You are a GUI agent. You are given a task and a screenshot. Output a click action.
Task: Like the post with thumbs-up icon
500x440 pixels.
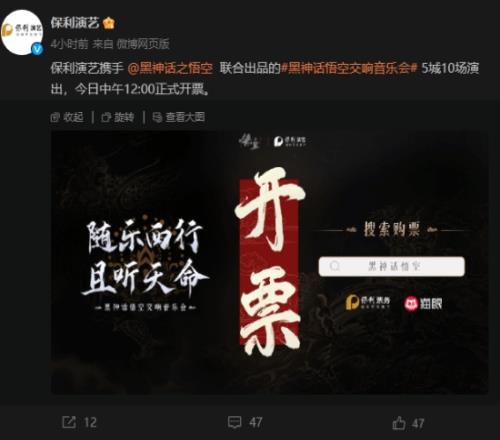point(399,423)
